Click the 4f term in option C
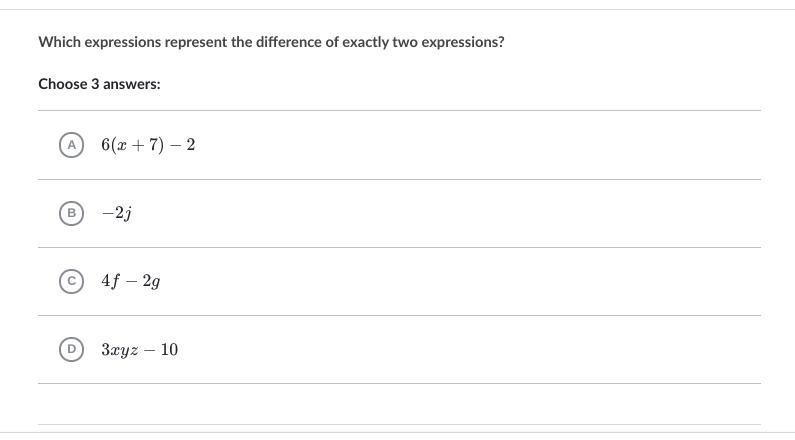Screen dimensions: 795x440 [x=111, y=281]
